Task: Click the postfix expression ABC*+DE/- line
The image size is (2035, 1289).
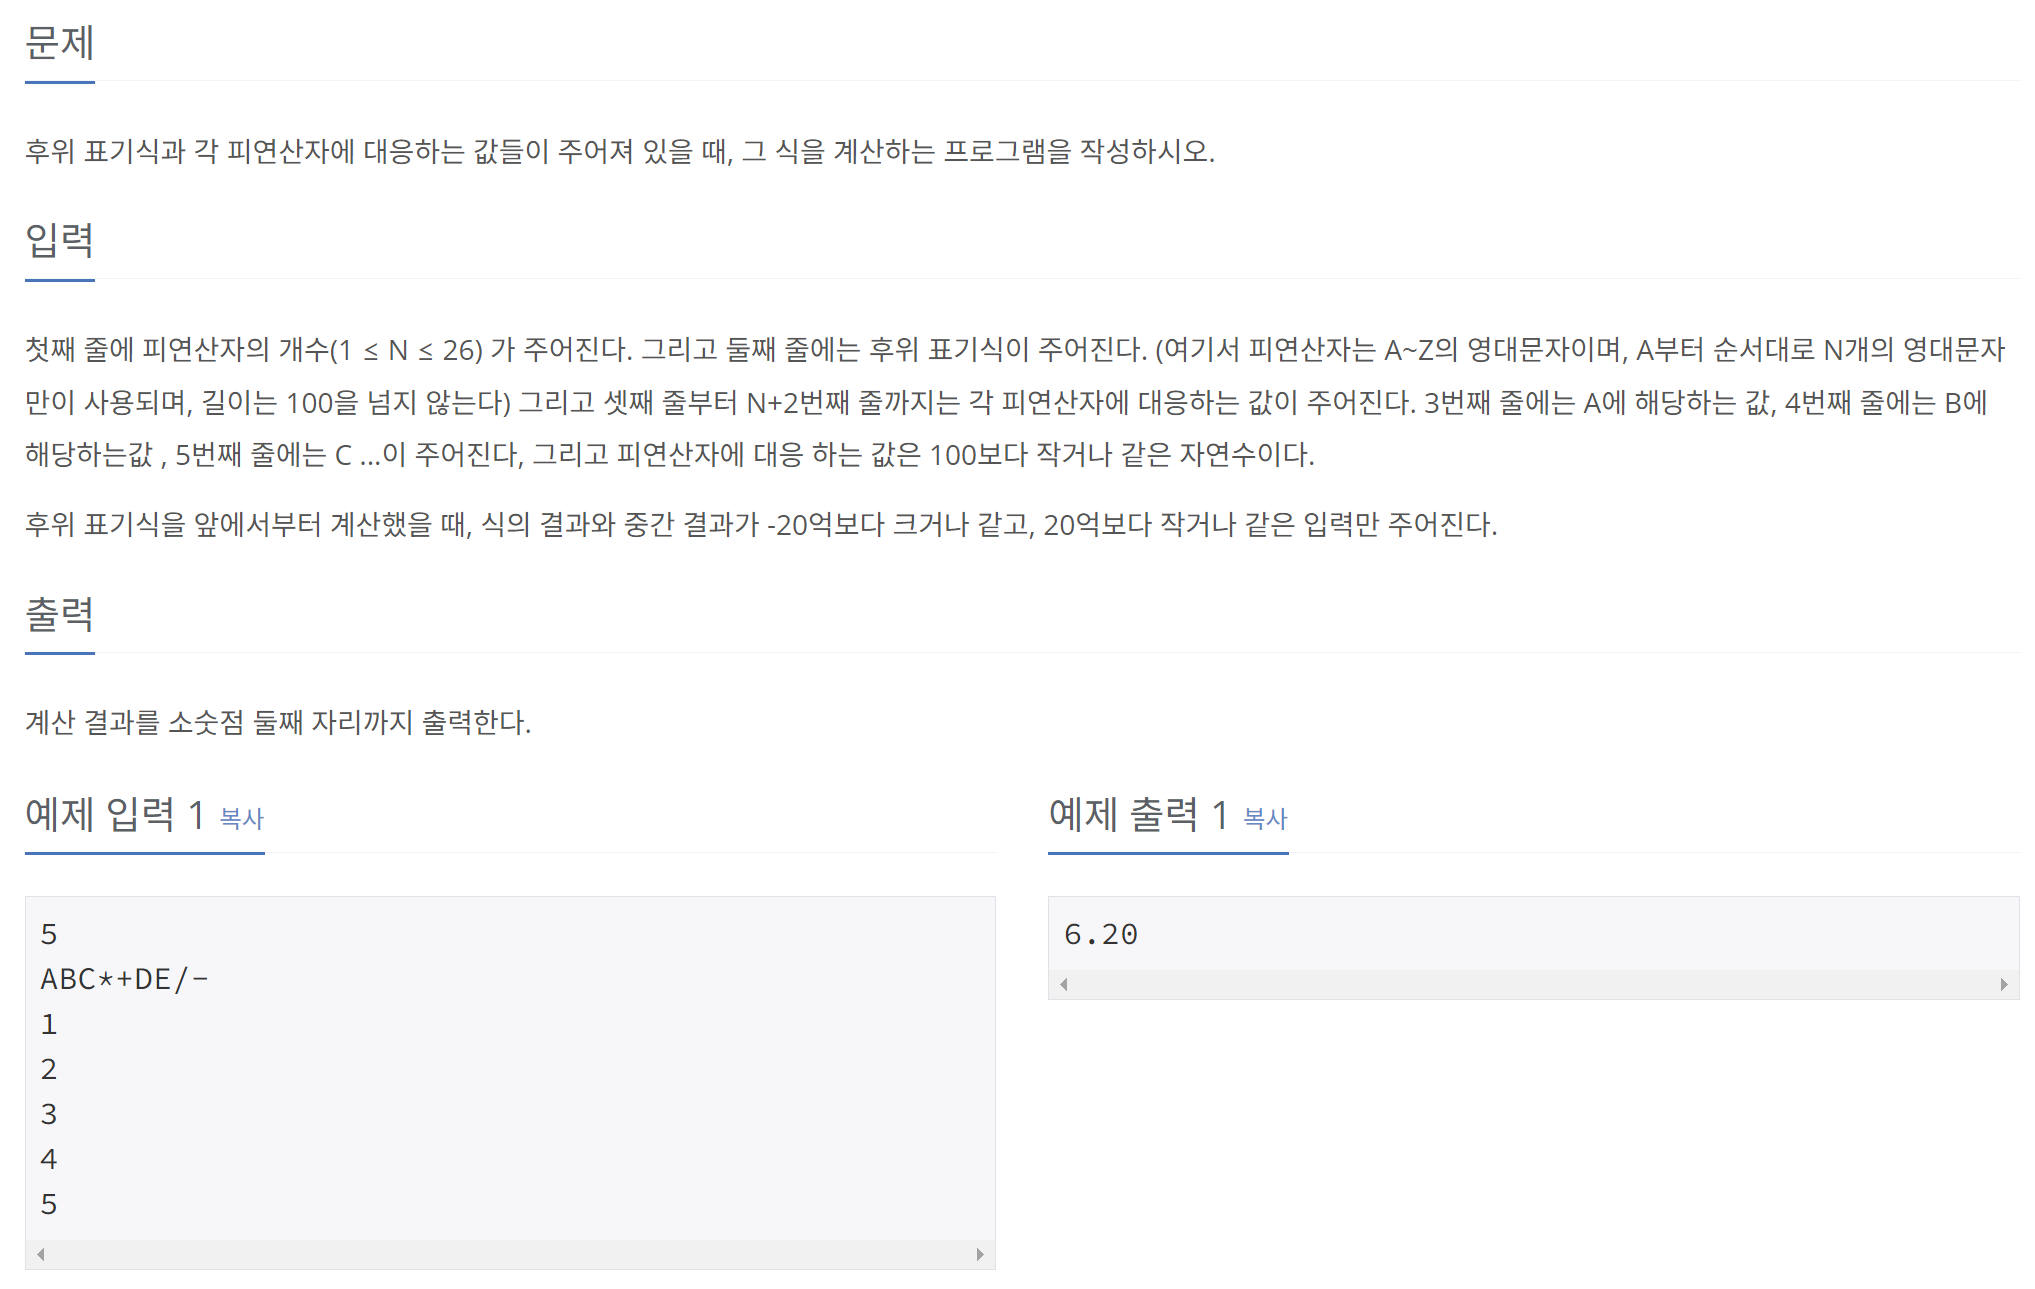Action: click(x=124, y=979)
